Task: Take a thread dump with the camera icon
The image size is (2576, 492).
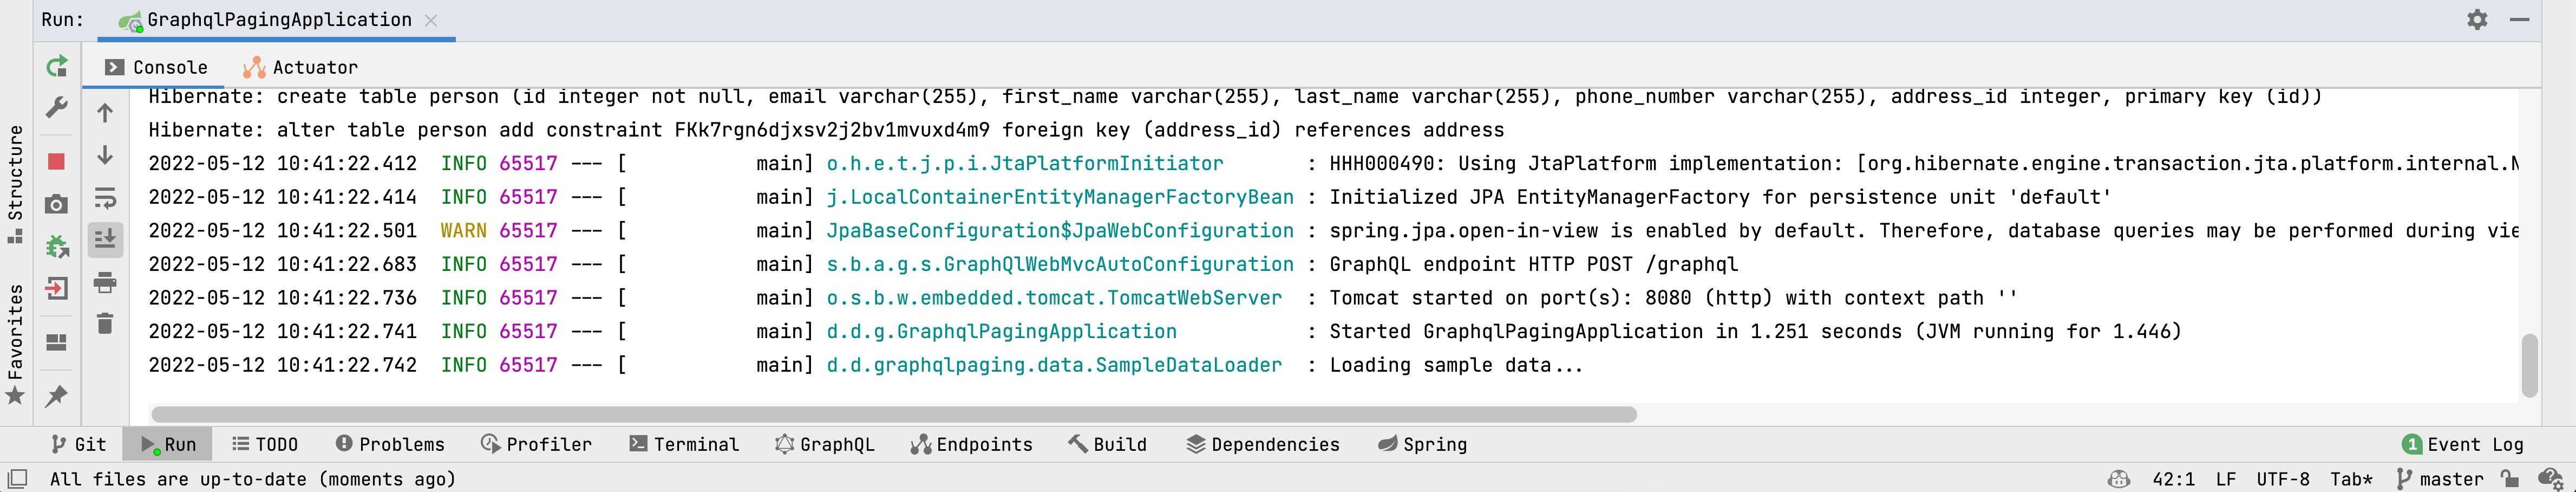Action: [57, 204]
